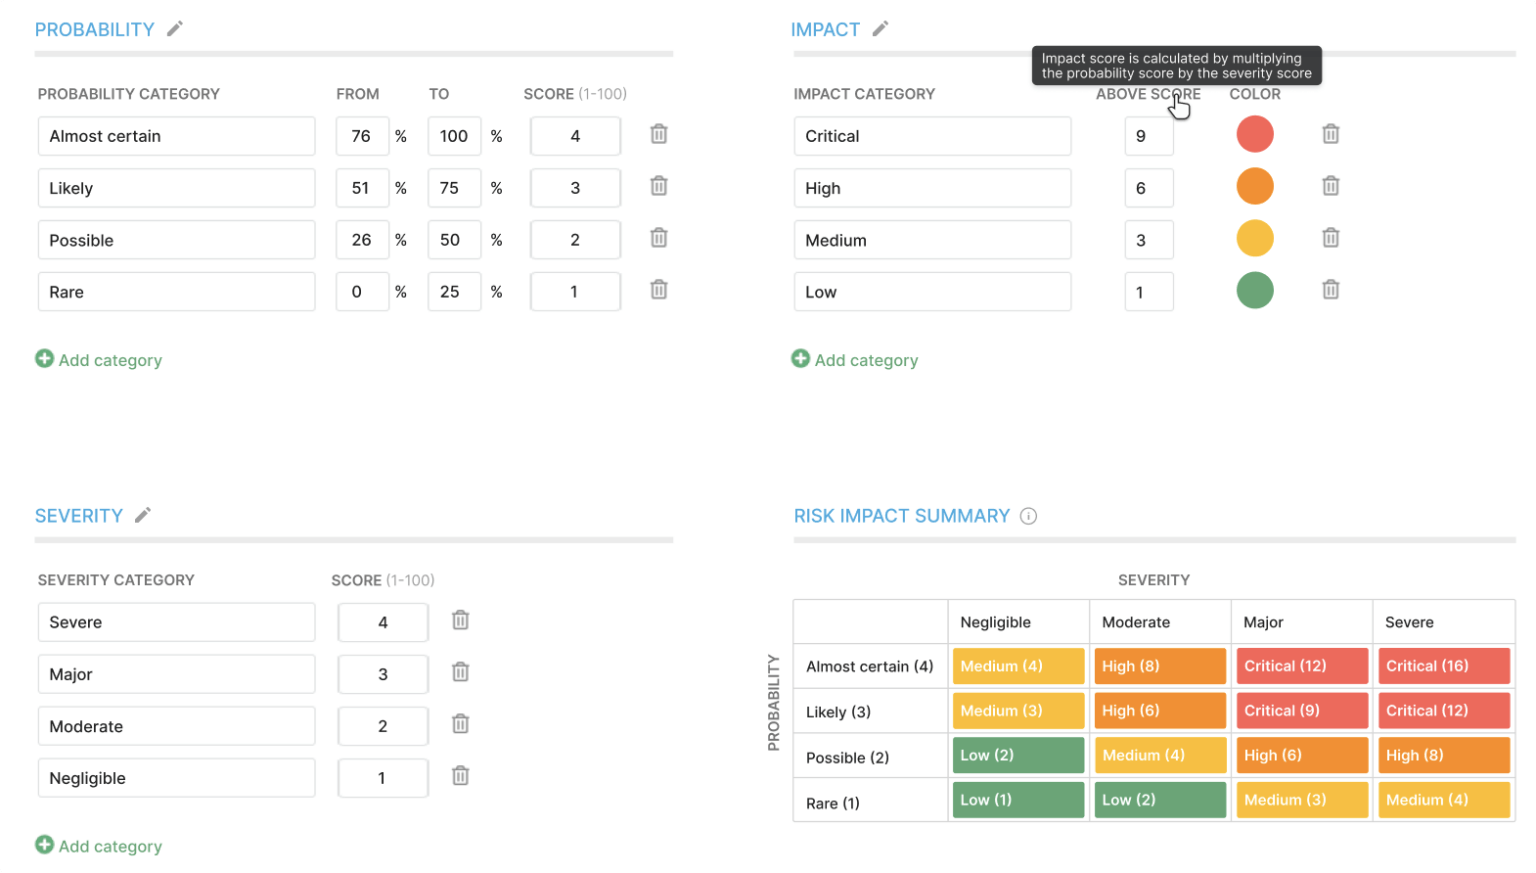This screenshot has height=873, width=1536.
Task: Edit the FROM percentage field for Likely
Action: (362, 187)
